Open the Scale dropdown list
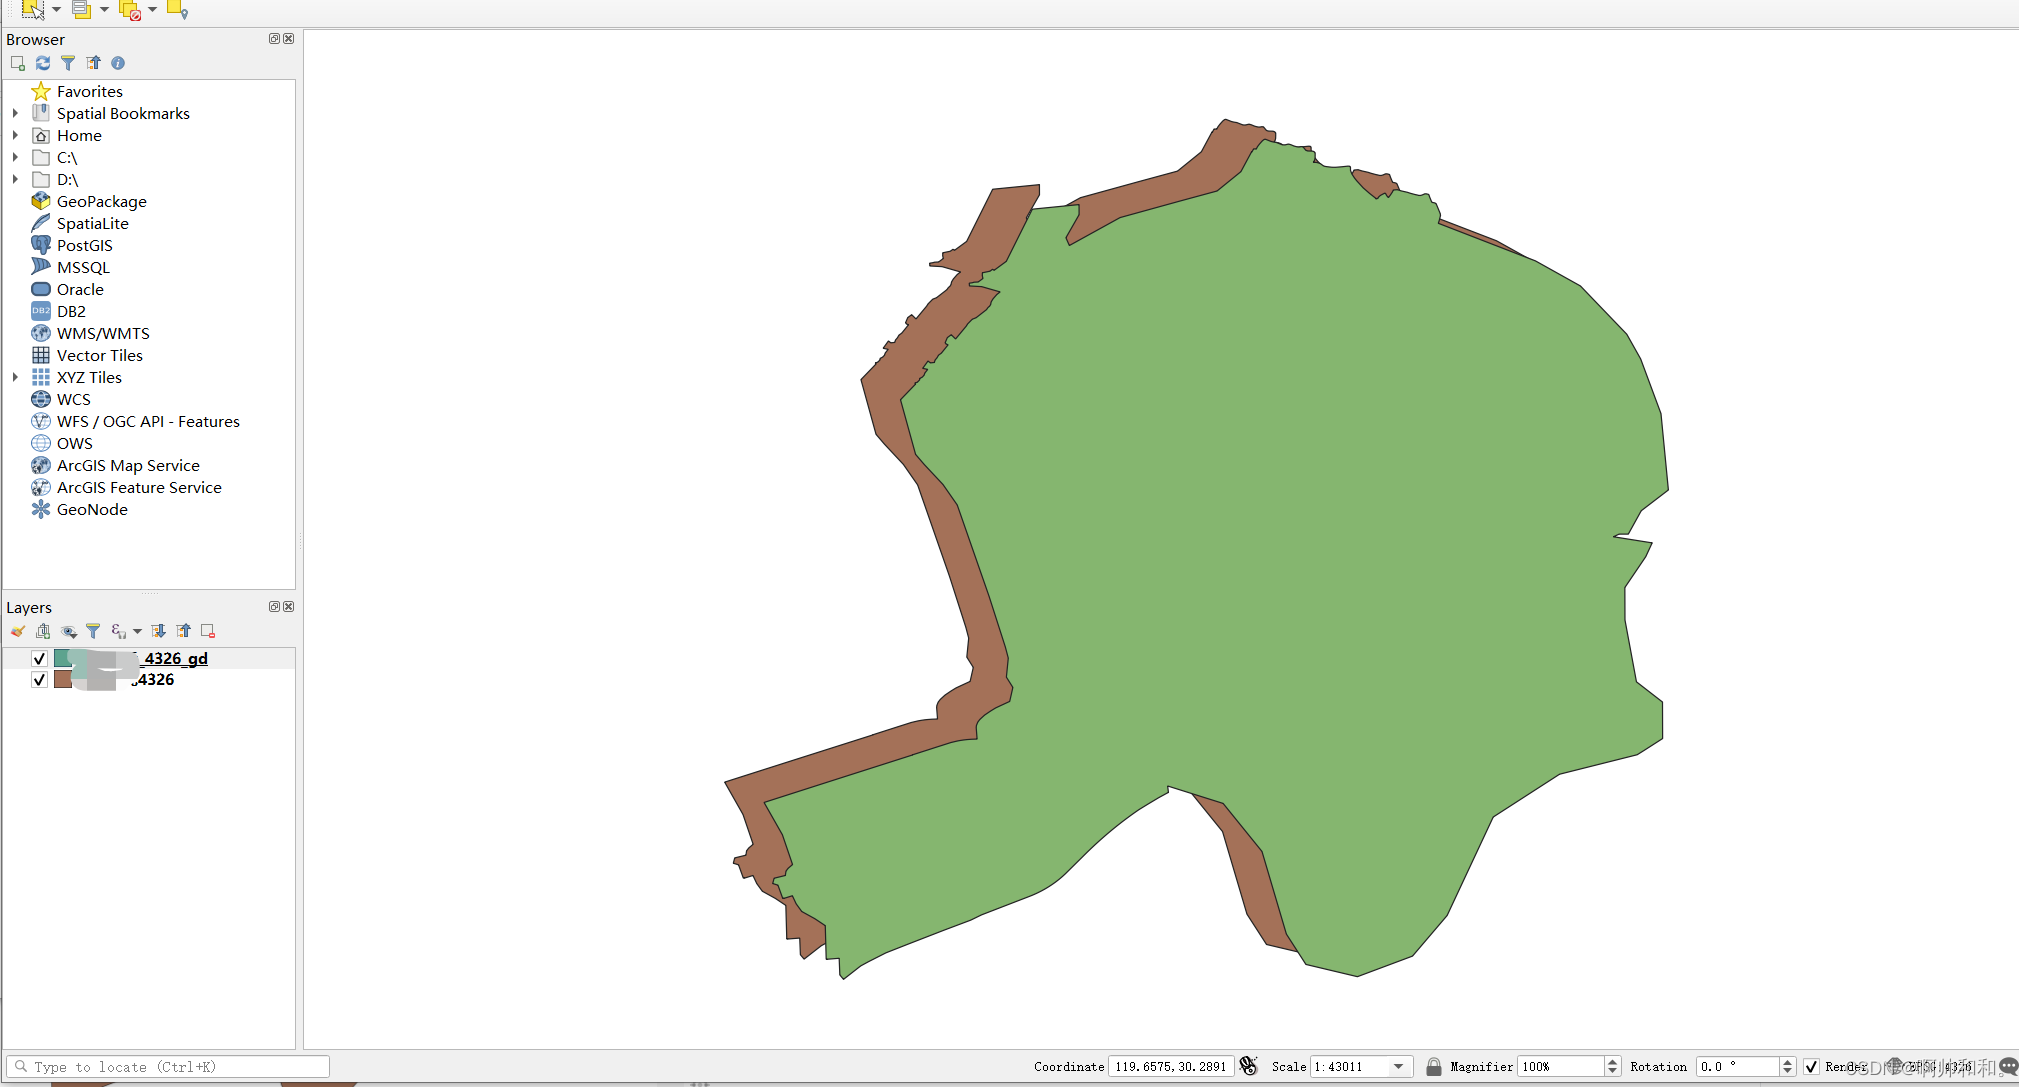The width and height of the screenshot is (2019, 1087). (1399, 1066)
